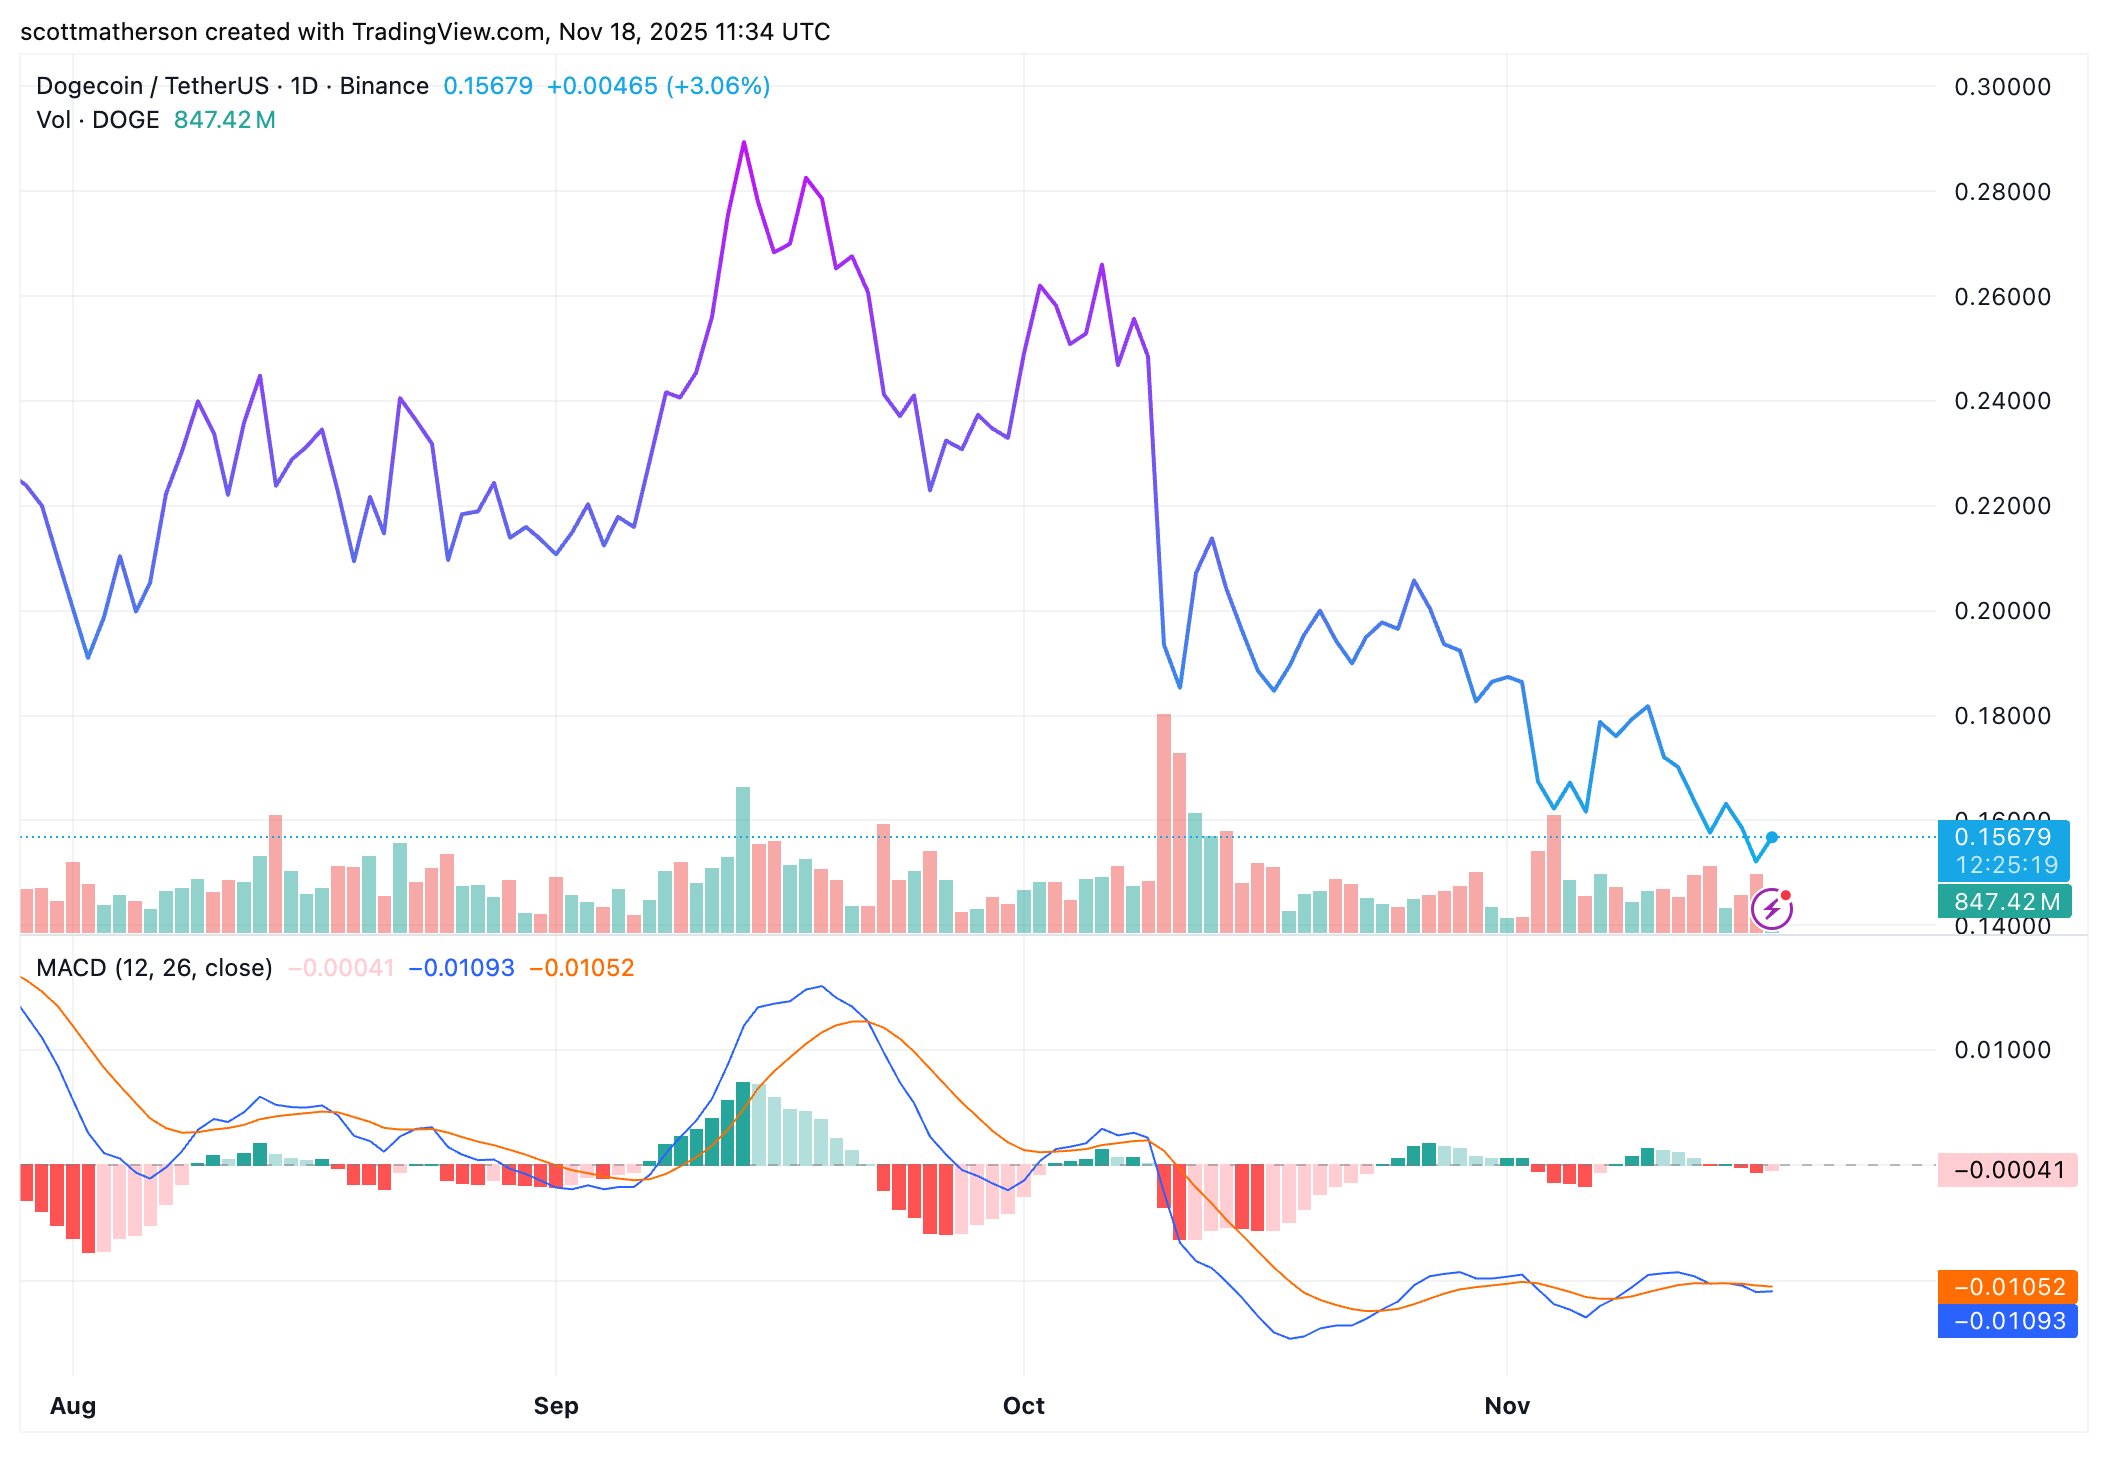Click the +0.00465 (+3.06%) price change text
The image size is (2108, 1460).
point(658,86)
